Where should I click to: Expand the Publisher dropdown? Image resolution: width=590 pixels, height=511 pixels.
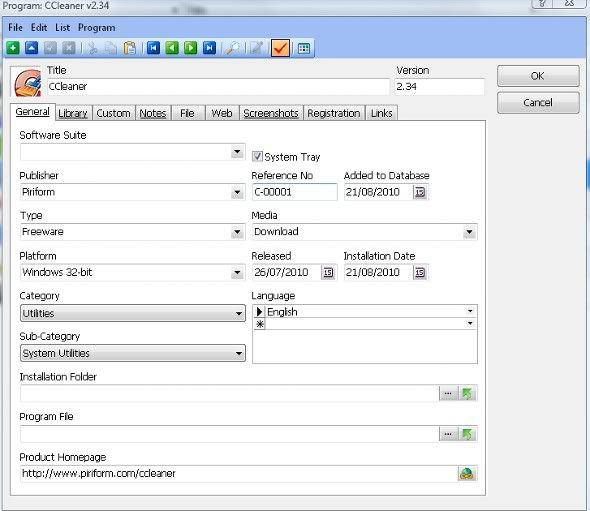coord(237,192)
